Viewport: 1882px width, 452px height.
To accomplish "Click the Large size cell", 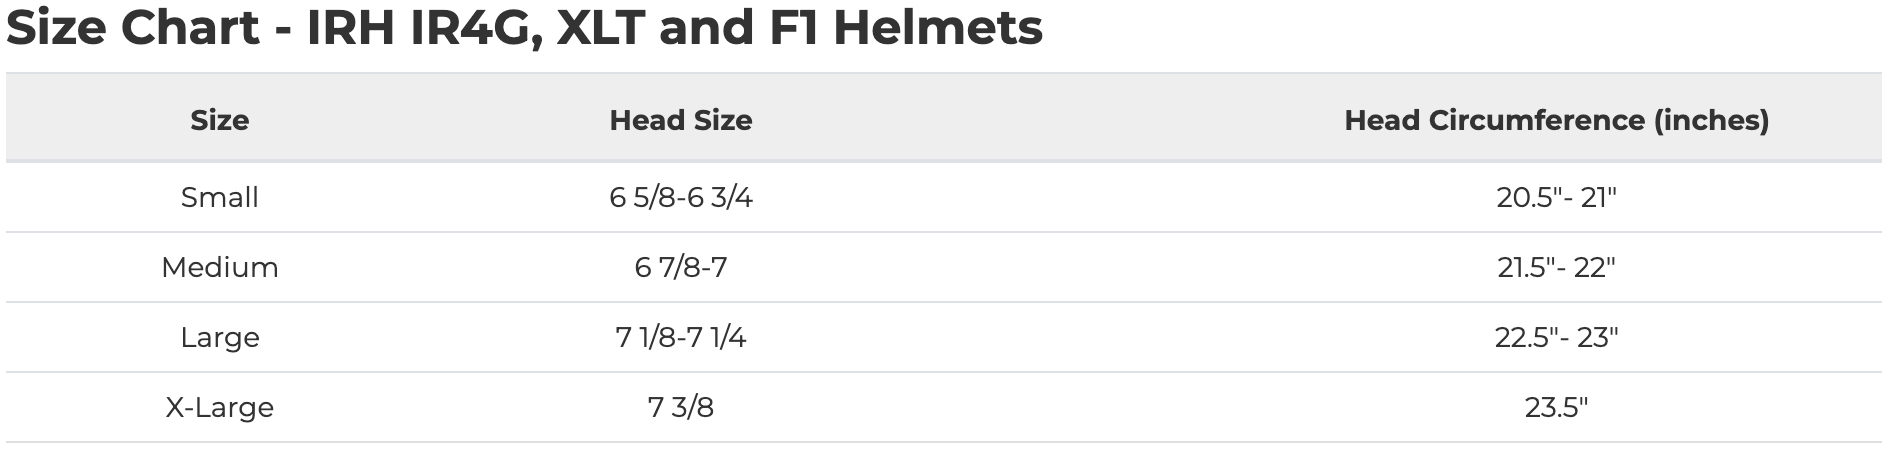I will (x=219, y=338).
